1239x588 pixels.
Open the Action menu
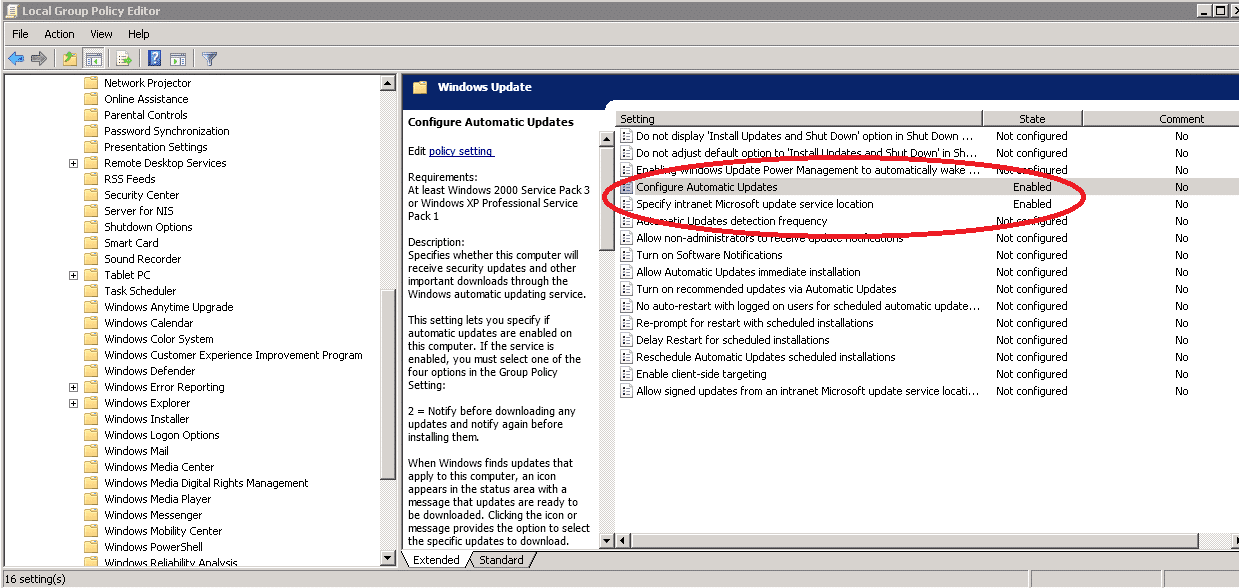59,34
